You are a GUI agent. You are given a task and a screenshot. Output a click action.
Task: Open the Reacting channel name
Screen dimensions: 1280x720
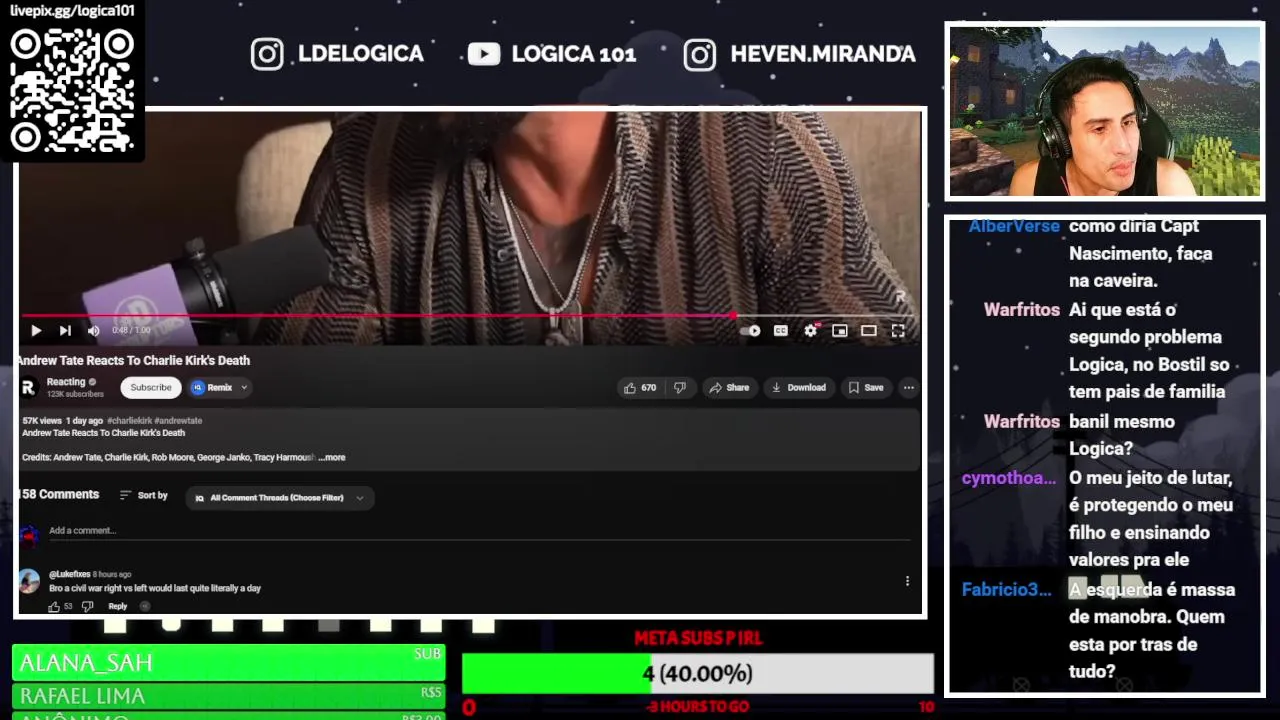pyautogui.click(x=66, y=382)
